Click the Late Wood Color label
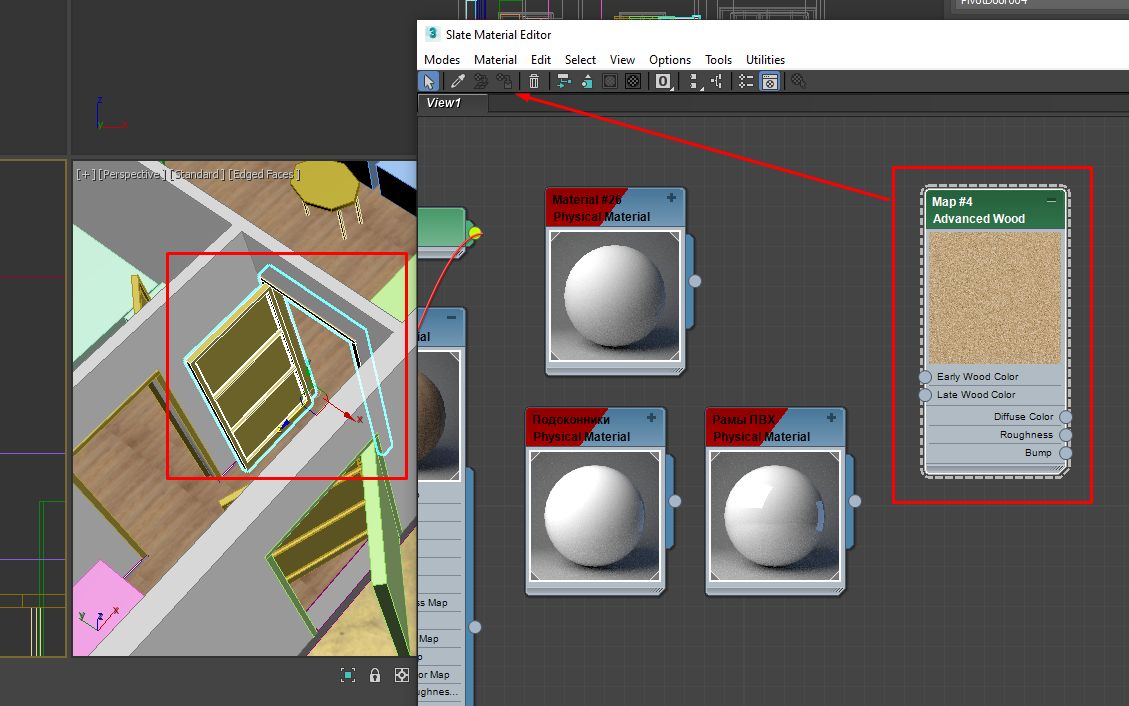1129x706 pixels. coord(976,395)
